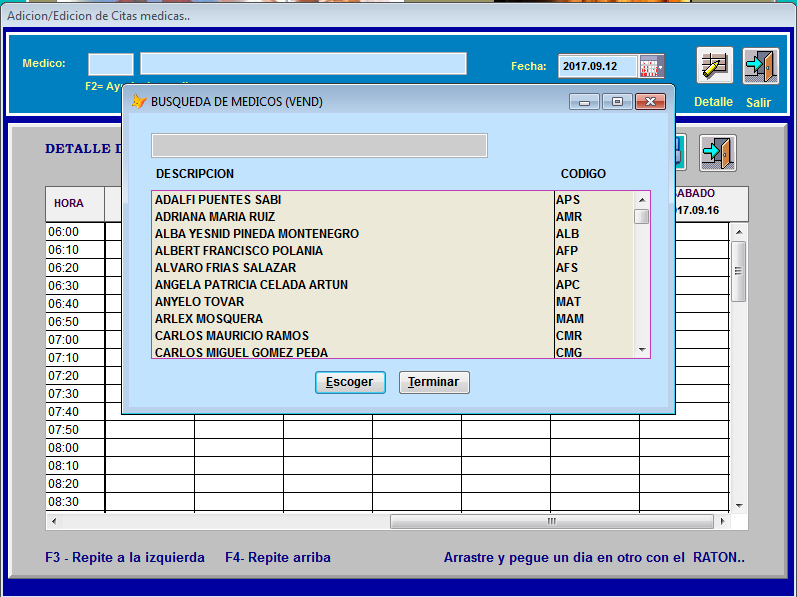Click the doctor list scroll down arrow

click(642, 350)
